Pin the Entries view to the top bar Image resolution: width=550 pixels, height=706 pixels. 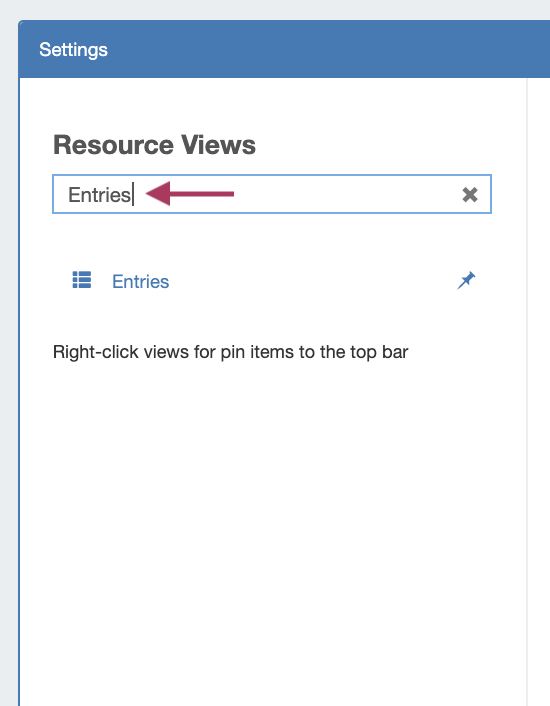click(x=466, y=281)
